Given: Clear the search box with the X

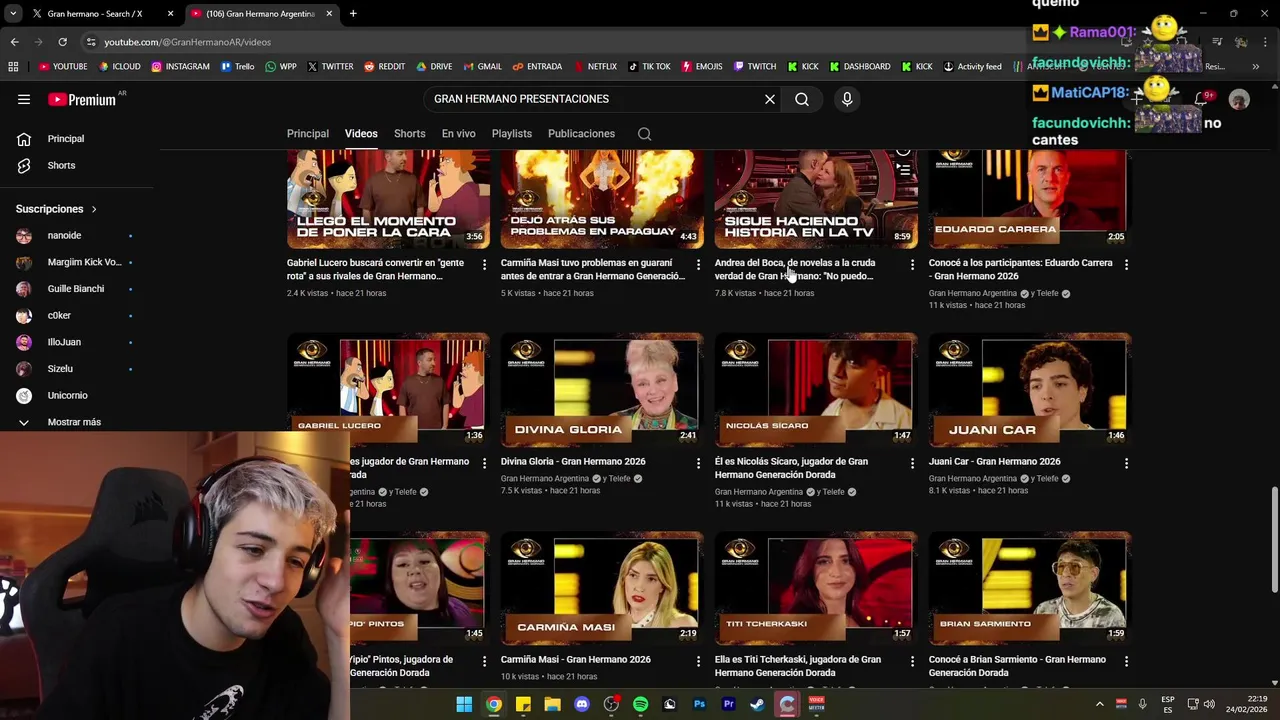Looking at the screenshot, I should (x=770, y=99).
